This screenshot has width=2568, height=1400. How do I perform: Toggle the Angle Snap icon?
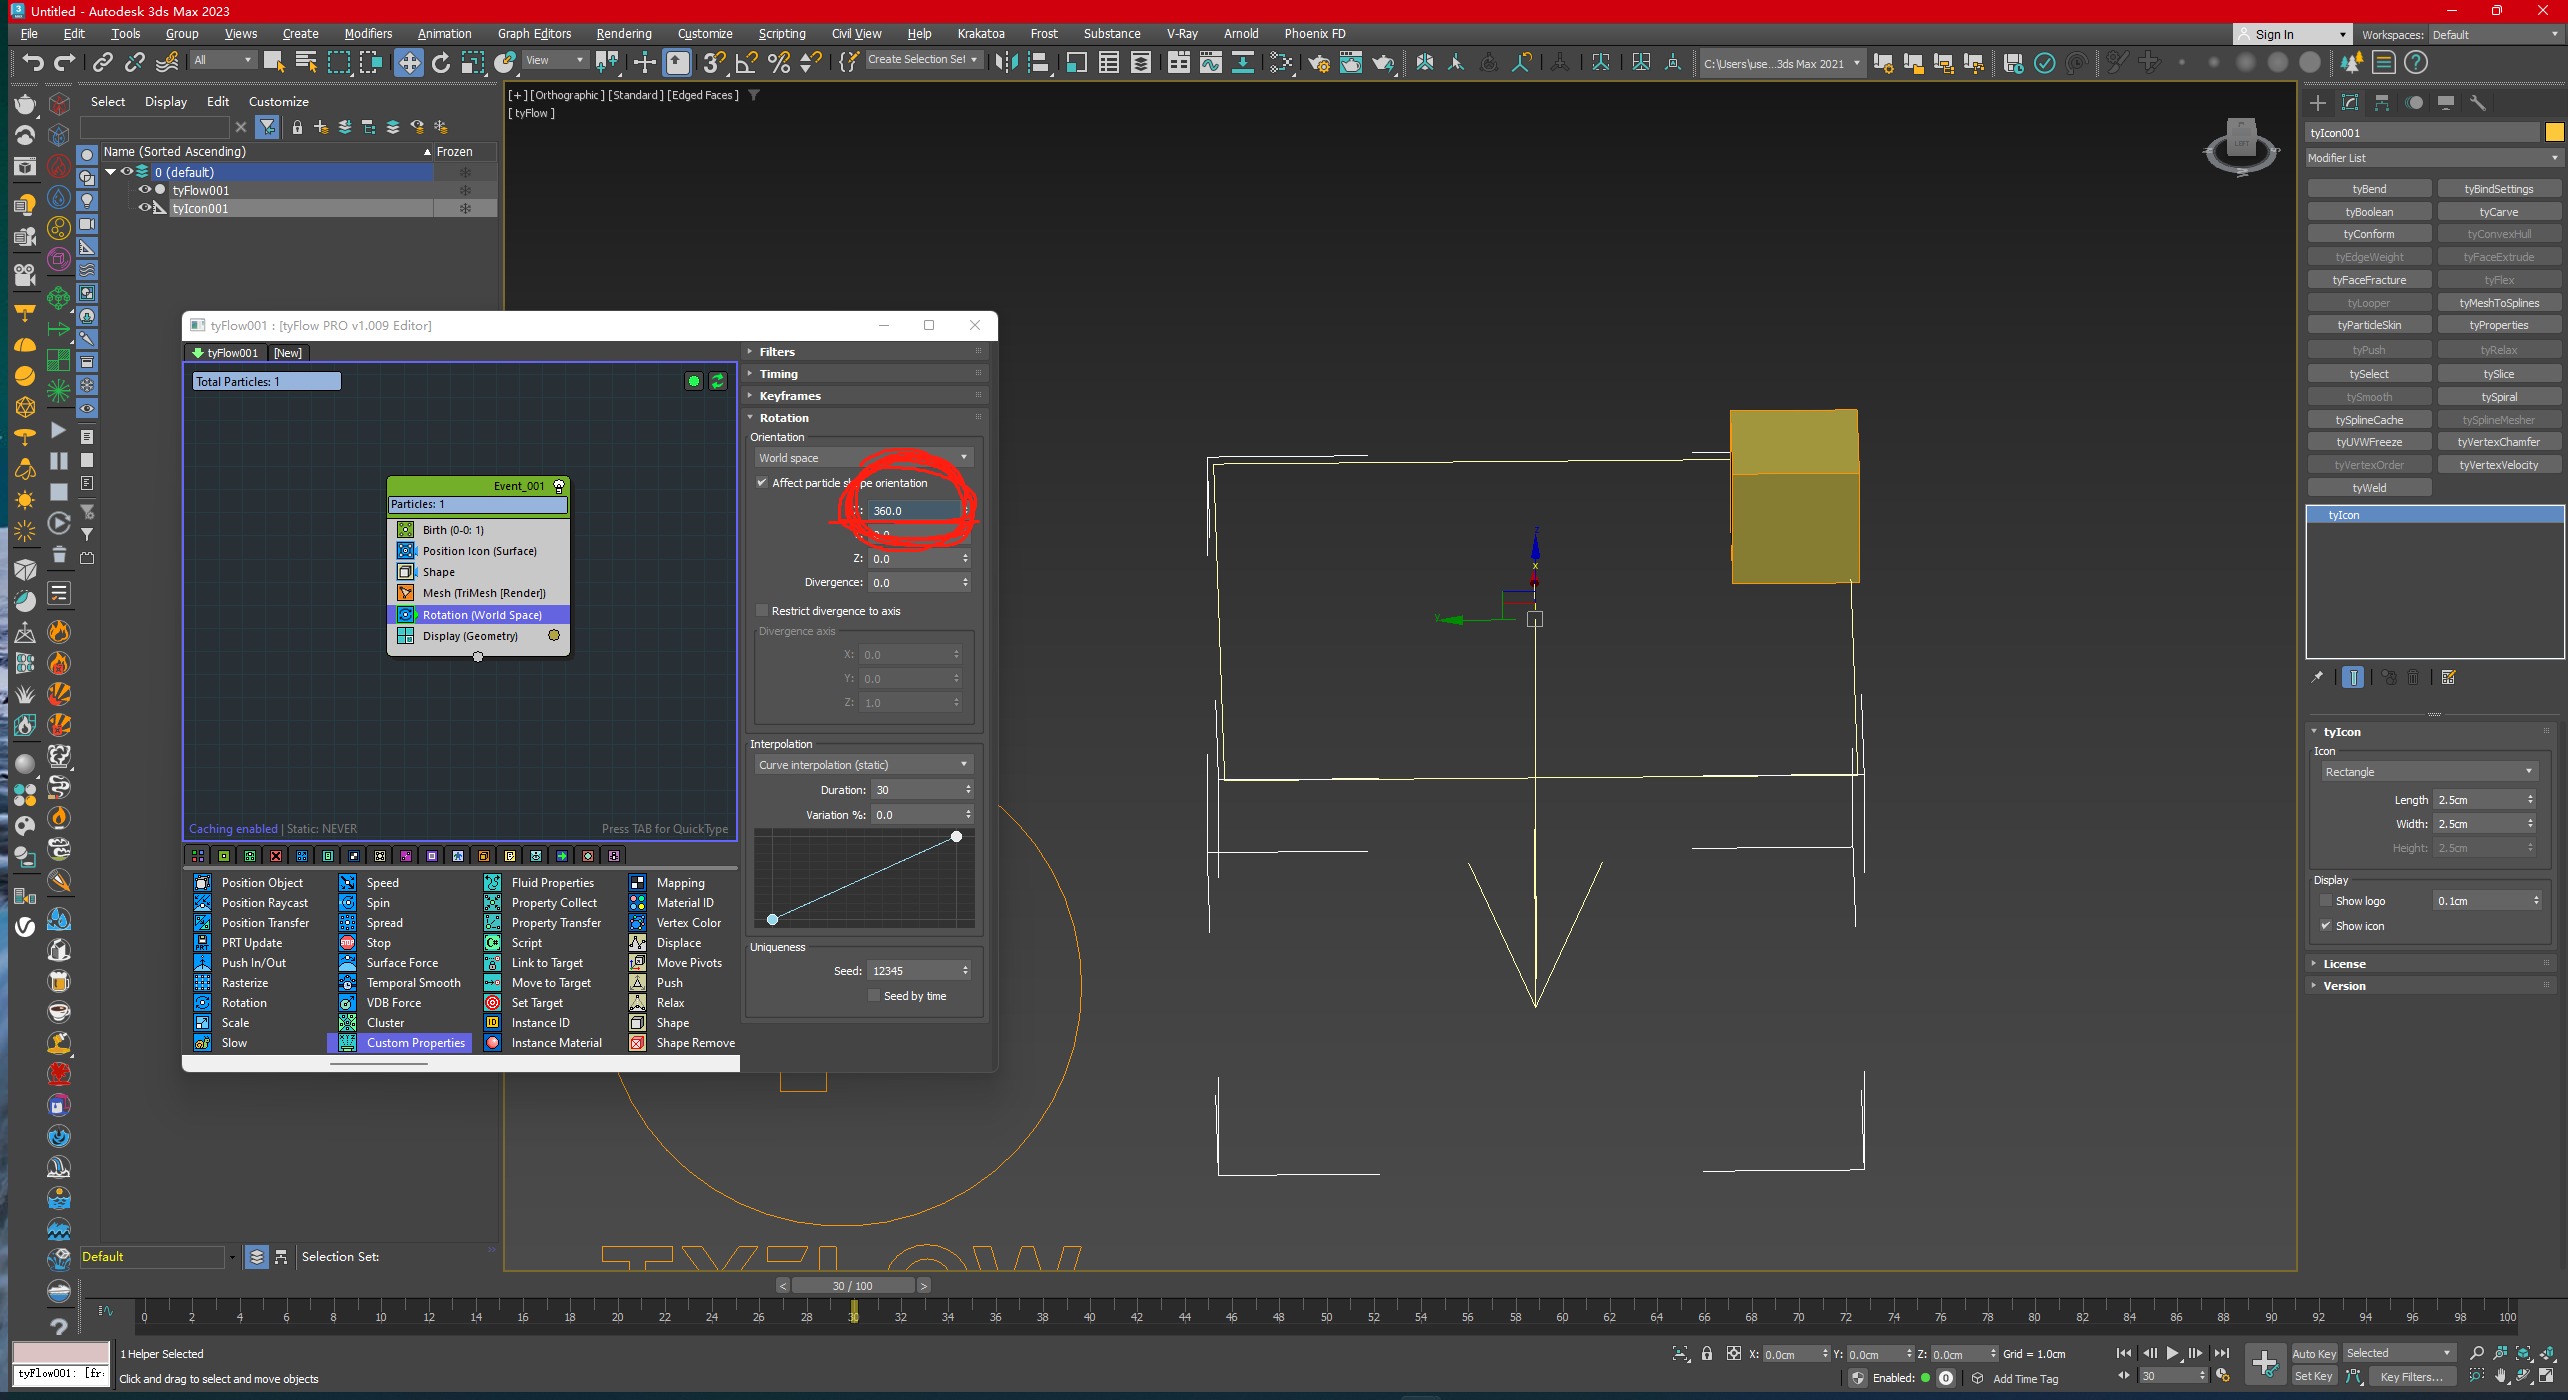coord(746,63)
